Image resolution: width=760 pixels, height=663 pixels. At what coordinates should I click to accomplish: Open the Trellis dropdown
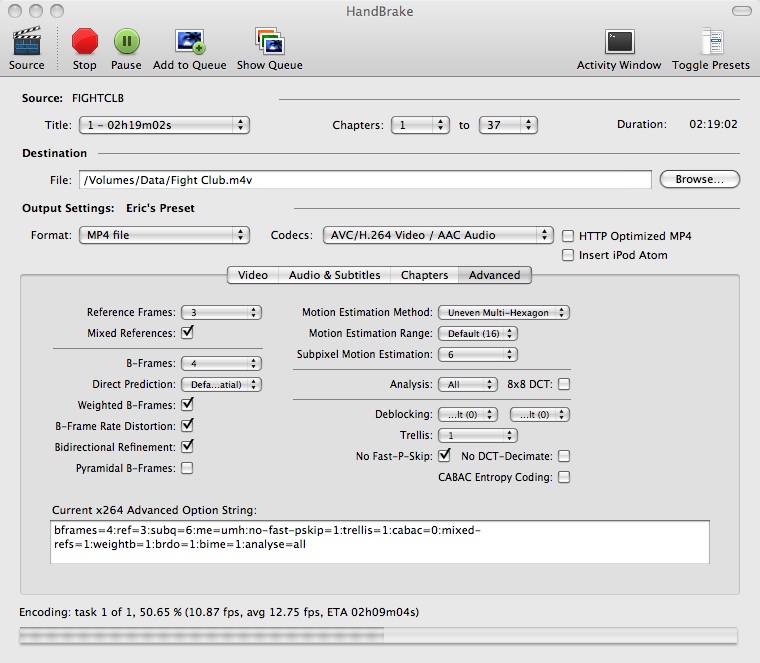(478, 436)
